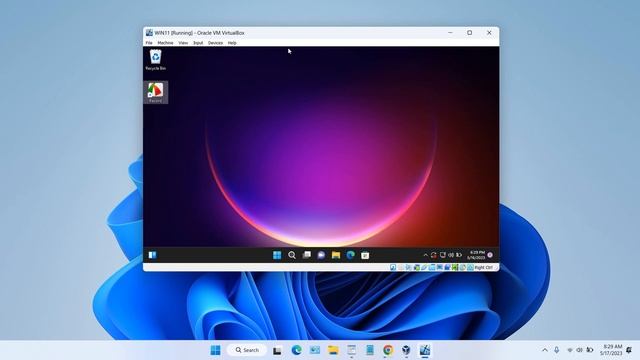Viewport: 640px width, 360px height.
Task: Launch Google Chrome on host taskbar
Action: click(x=388, y=350)
